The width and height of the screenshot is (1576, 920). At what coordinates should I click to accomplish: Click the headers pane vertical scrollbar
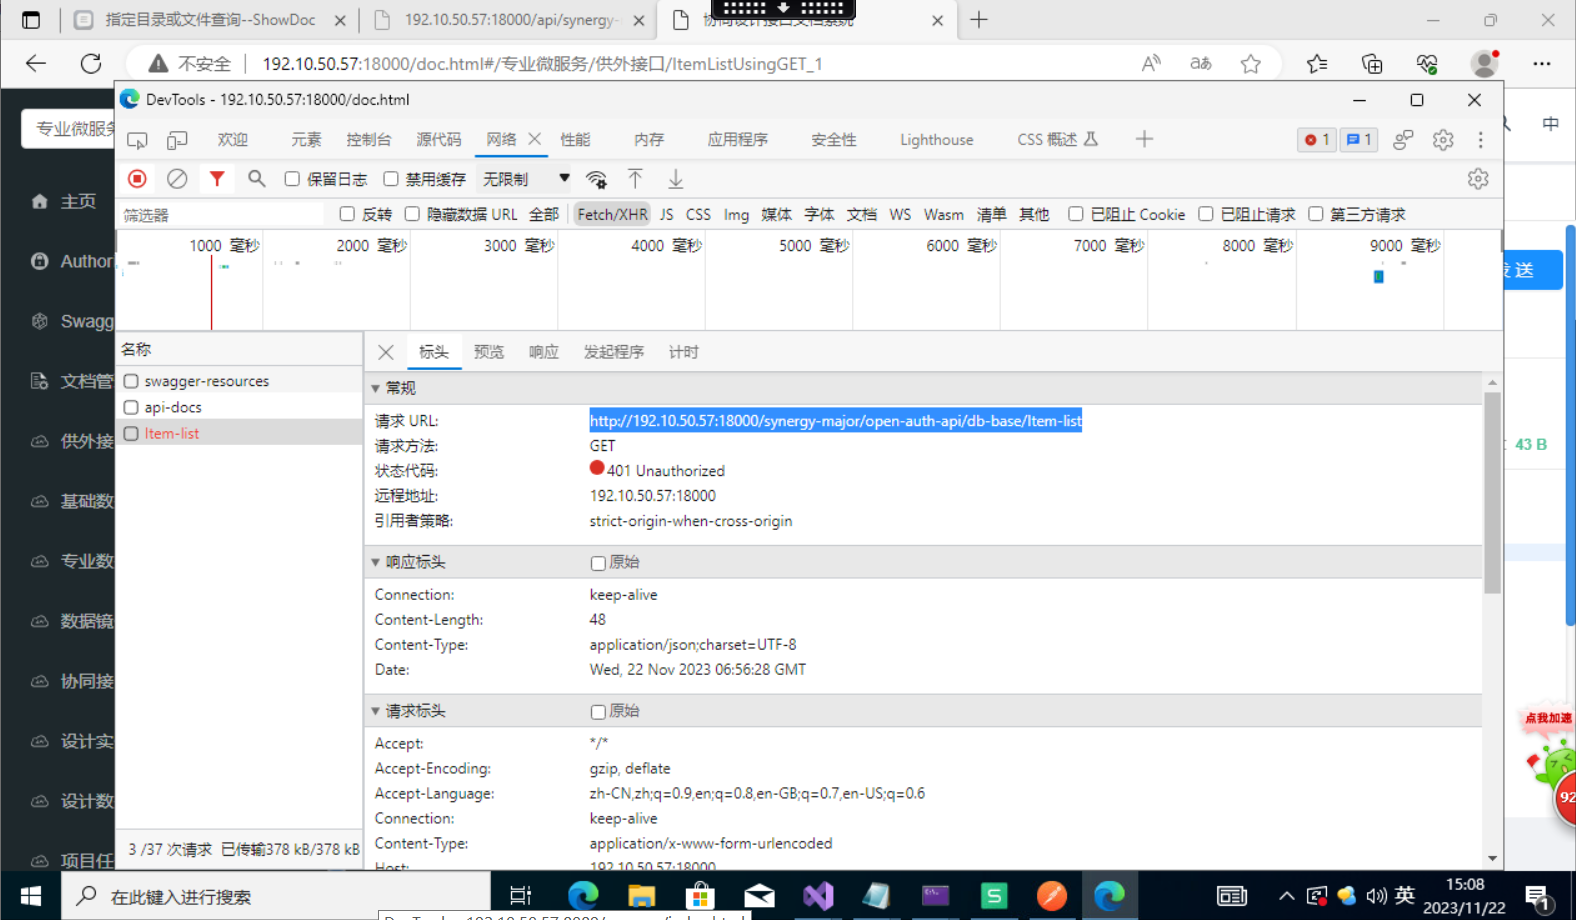coord(1492,493)
